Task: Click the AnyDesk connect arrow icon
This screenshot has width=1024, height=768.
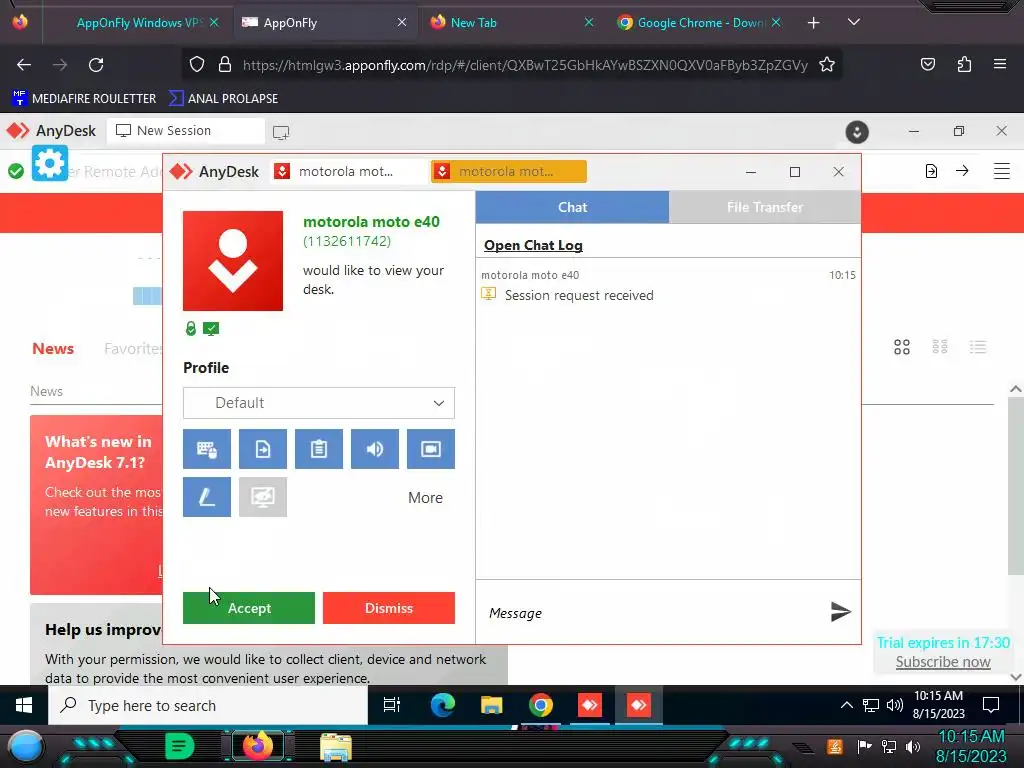Action: coord(962,171)
